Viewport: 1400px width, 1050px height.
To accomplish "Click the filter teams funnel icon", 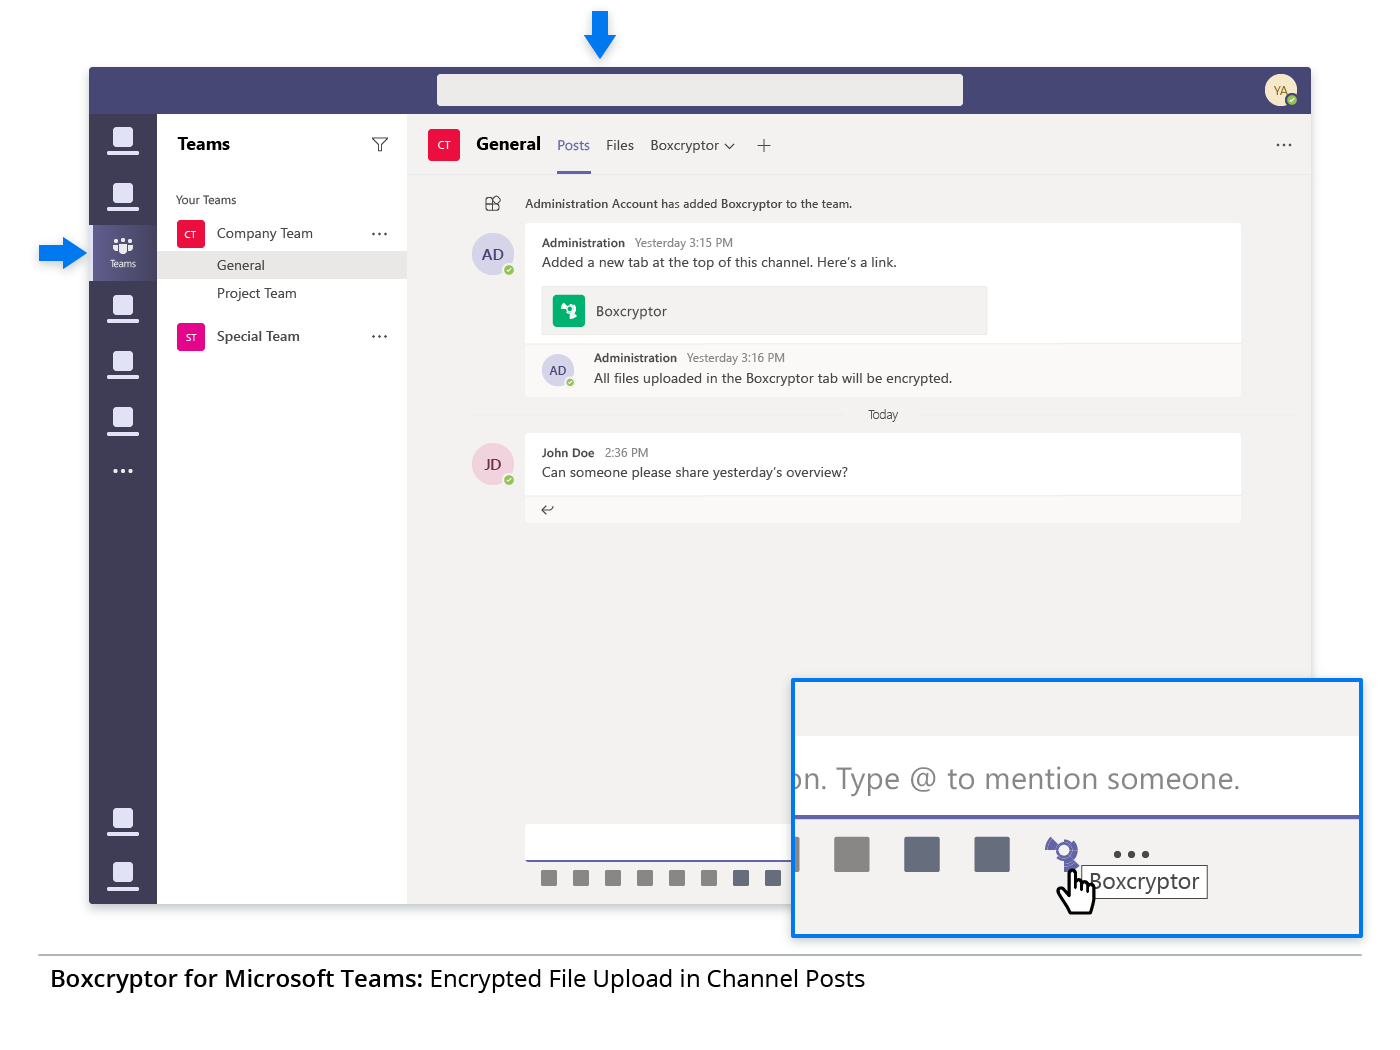I will pyautogui.click(x=380, y=145).
